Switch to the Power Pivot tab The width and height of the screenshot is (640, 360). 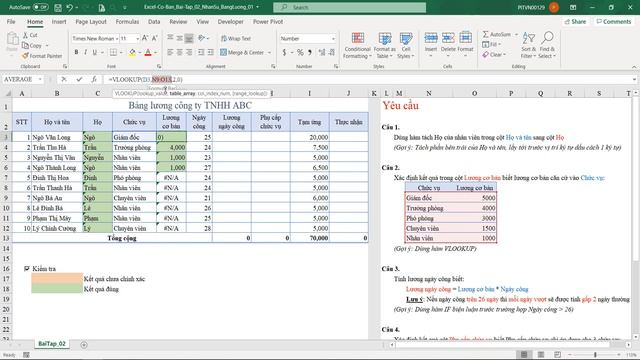click(x=268, y=22)
